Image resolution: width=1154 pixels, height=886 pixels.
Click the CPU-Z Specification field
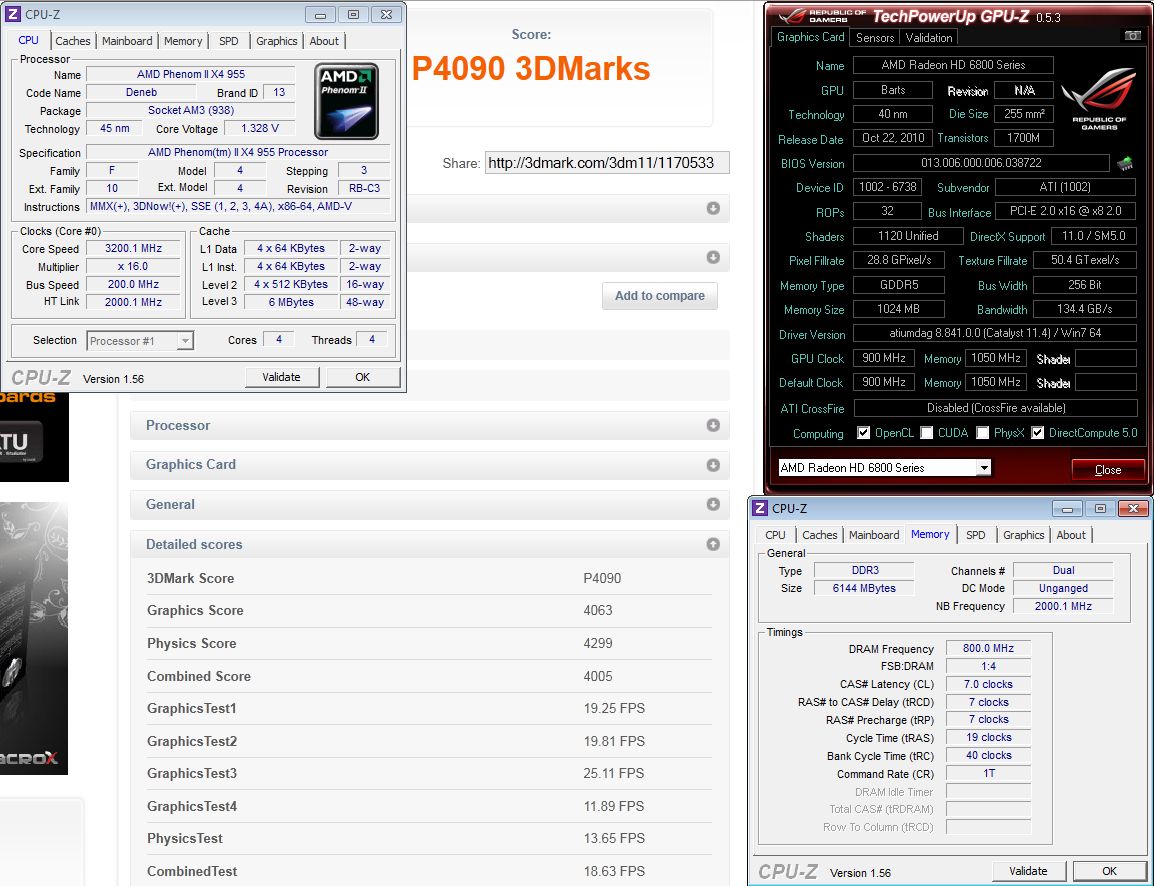[238, 152]
